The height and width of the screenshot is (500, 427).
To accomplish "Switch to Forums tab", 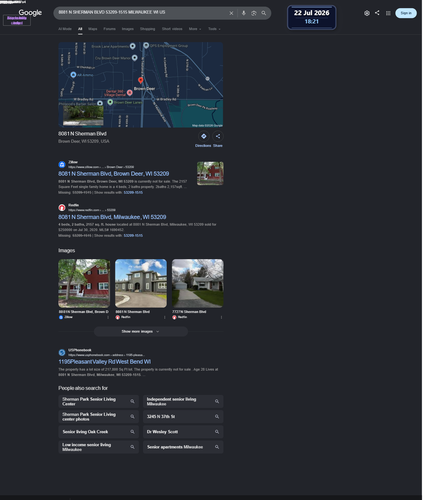I will [x=109, y=29].
